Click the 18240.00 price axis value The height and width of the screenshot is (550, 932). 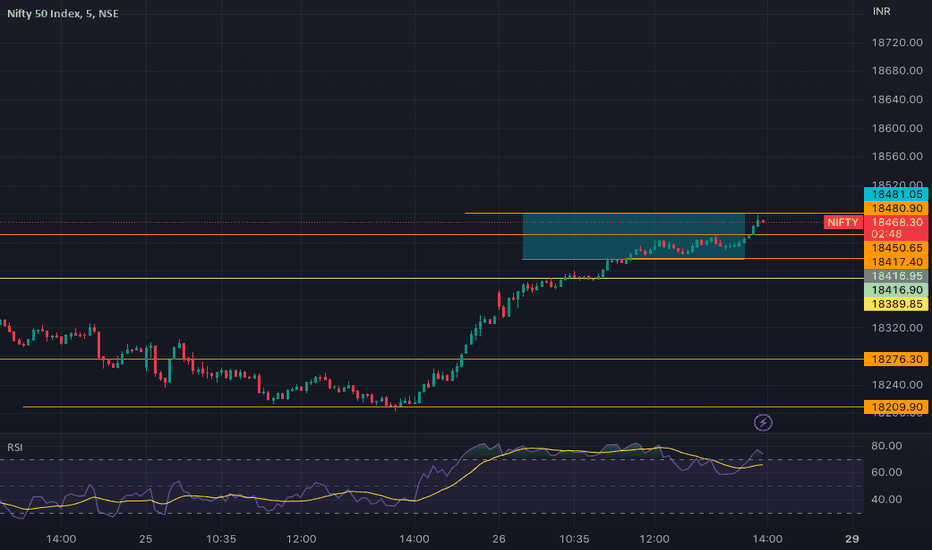tap(897, 385)
